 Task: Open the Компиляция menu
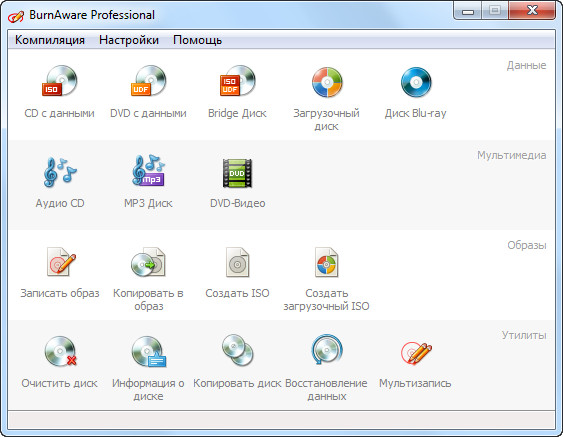pos(50,40)
